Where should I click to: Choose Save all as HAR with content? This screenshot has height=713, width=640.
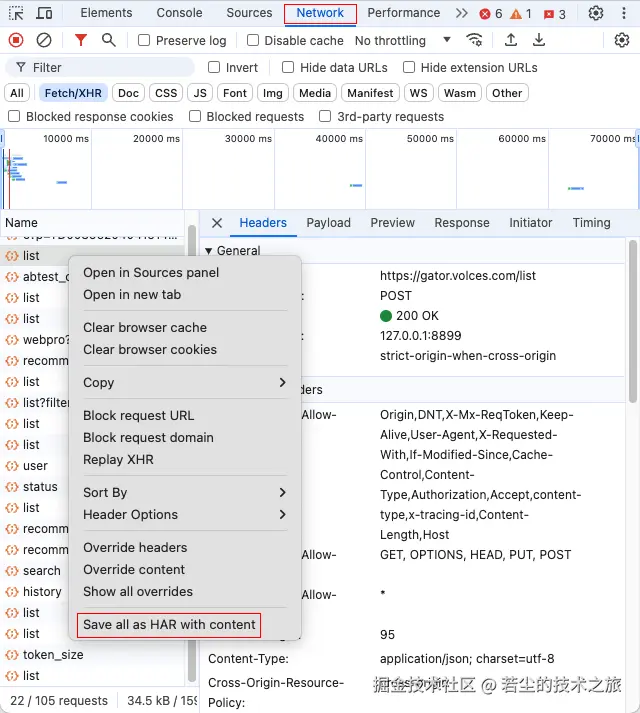(x=169, y=625)
